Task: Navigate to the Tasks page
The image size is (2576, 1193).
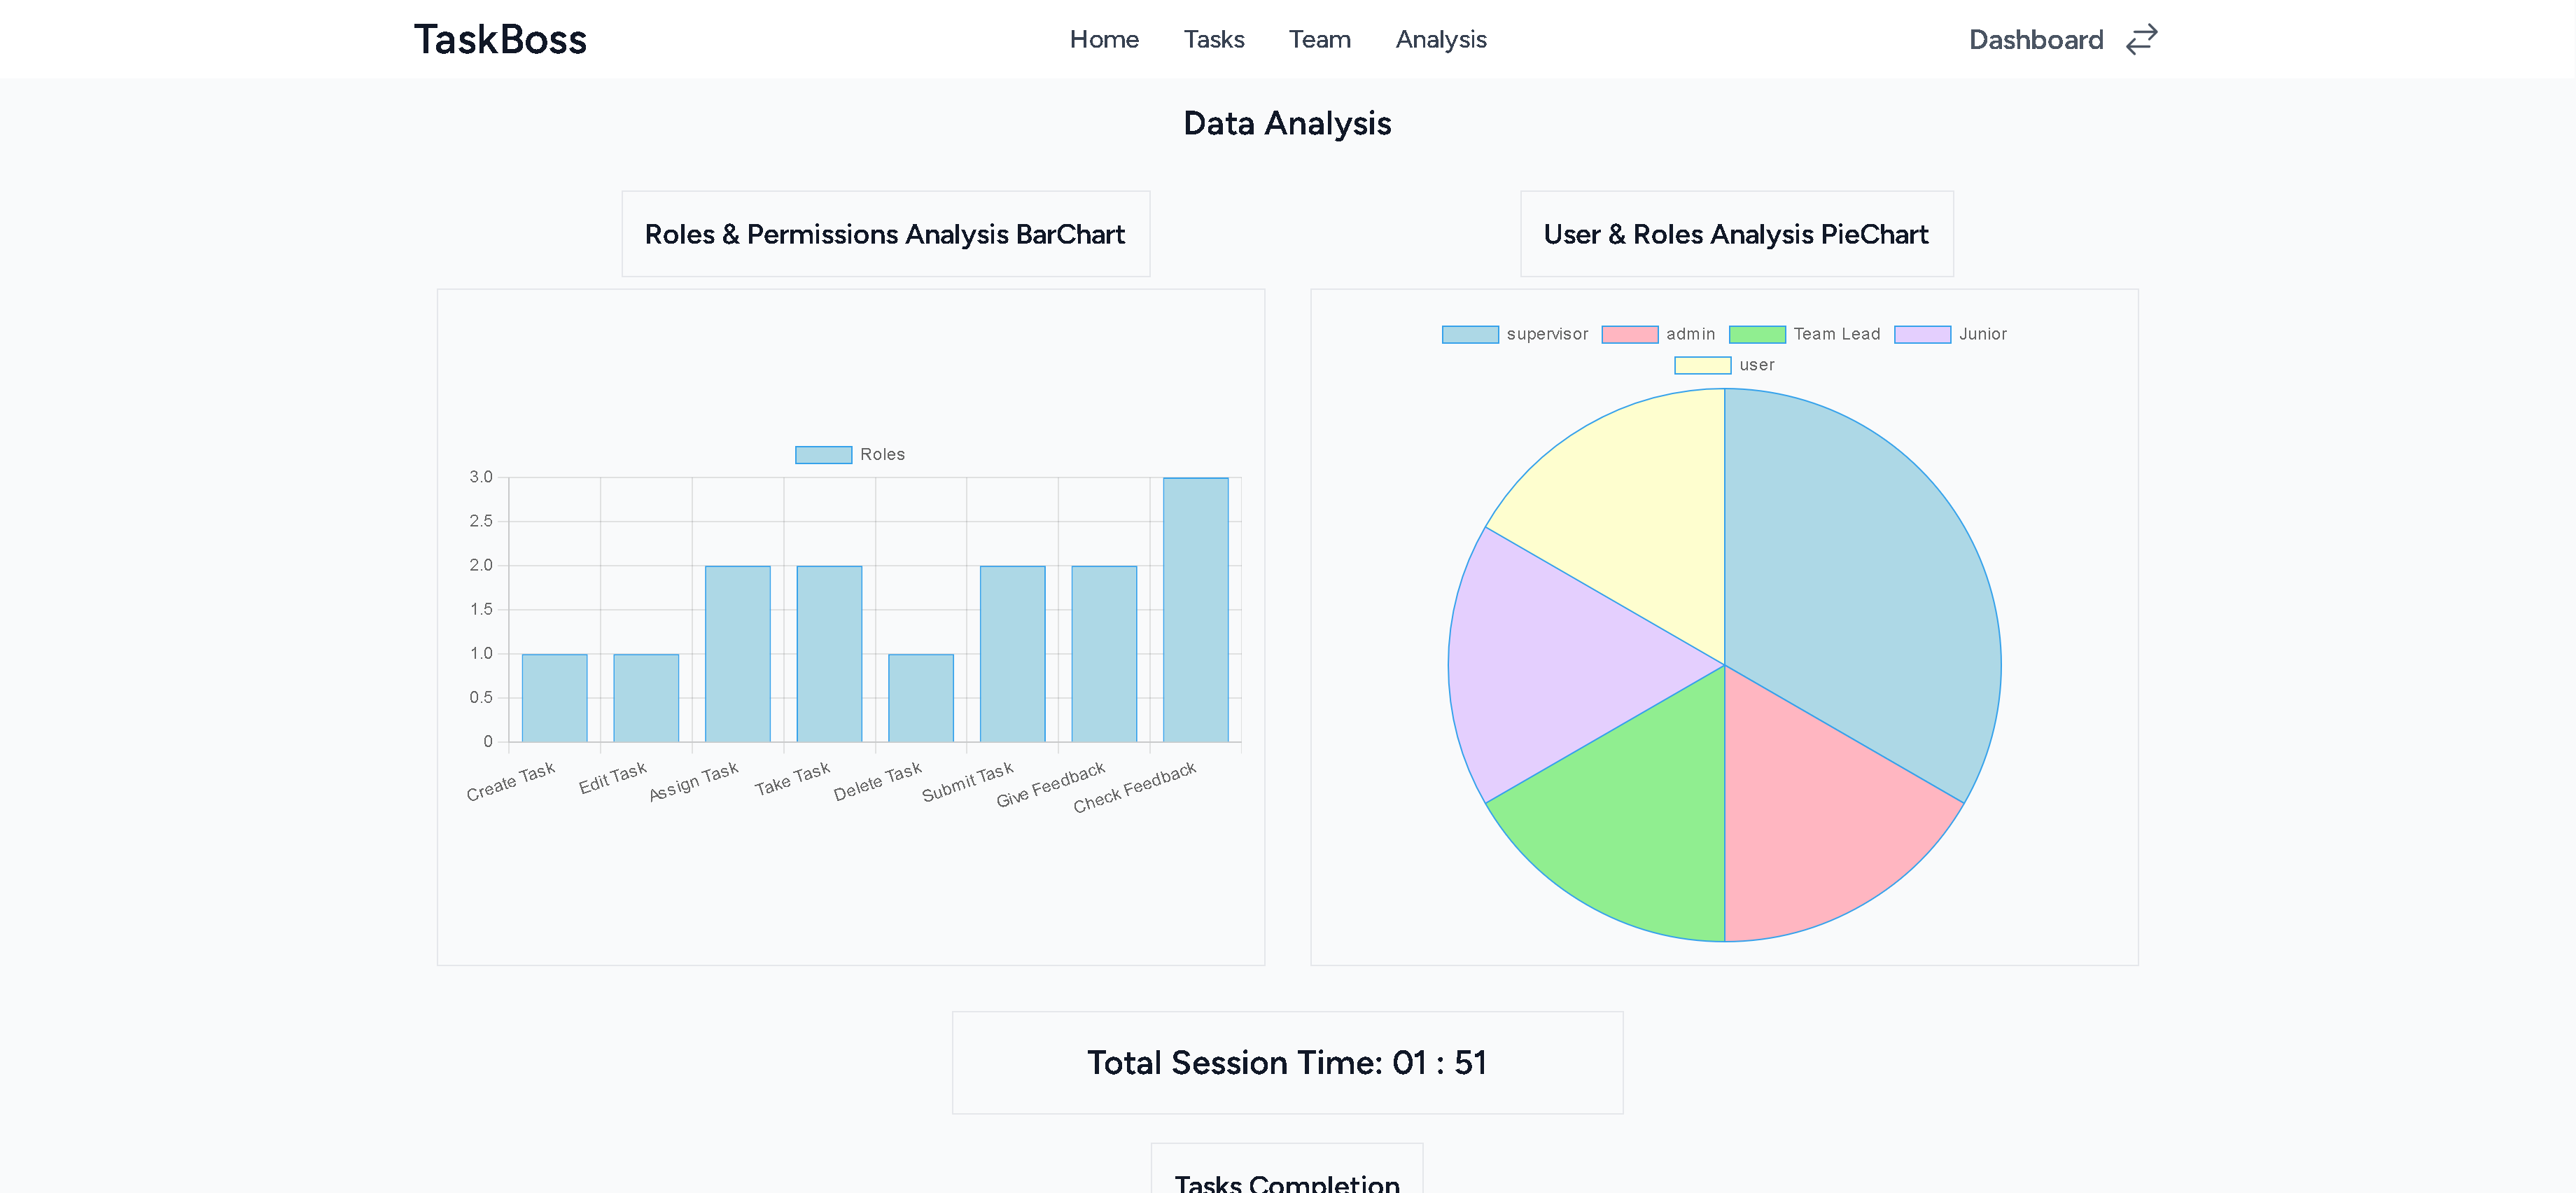Action: point(1214,39)
